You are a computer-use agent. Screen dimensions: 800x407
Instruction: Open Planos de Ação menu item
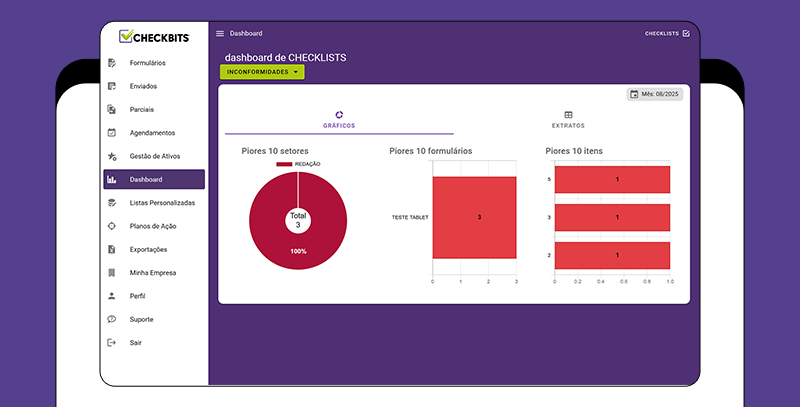(x=154, y=226)
